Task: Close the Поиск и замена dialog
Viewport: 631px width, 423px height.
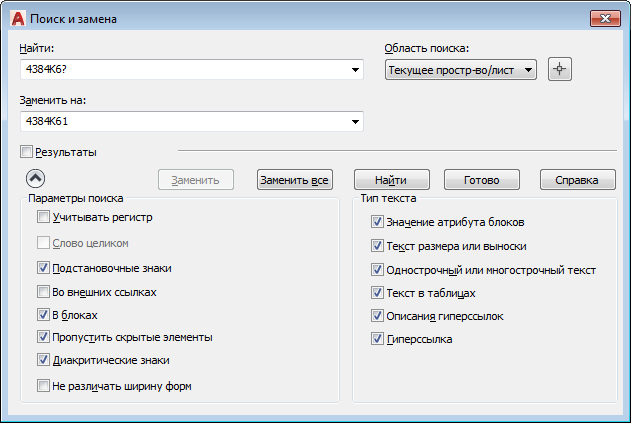Action: tap(604, 19)
